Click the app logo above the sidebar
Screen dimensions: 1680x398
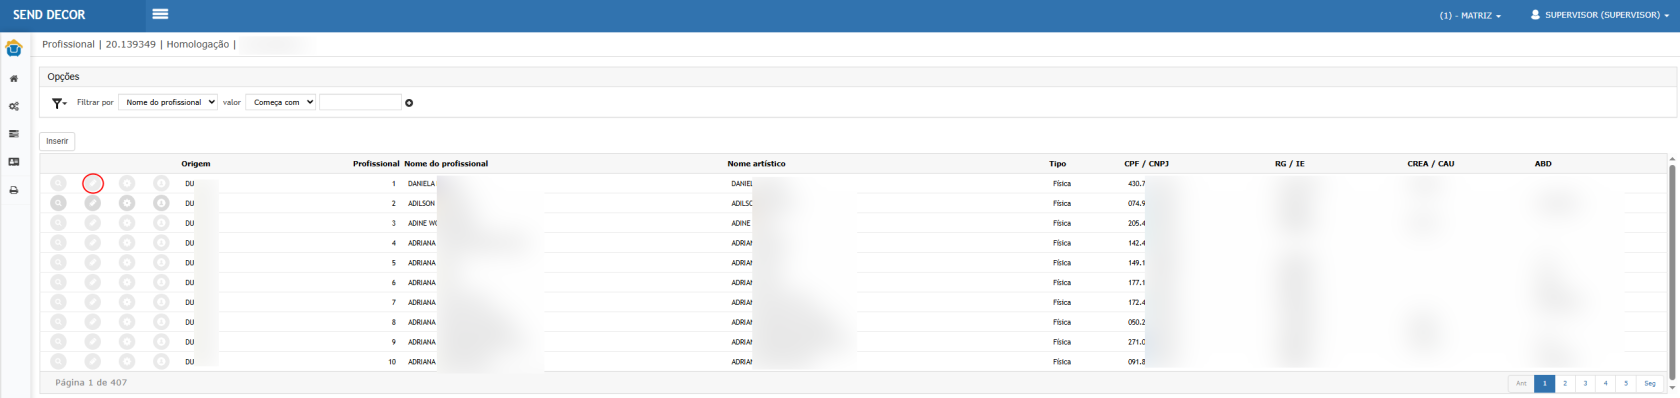click(x=14, y=48)
